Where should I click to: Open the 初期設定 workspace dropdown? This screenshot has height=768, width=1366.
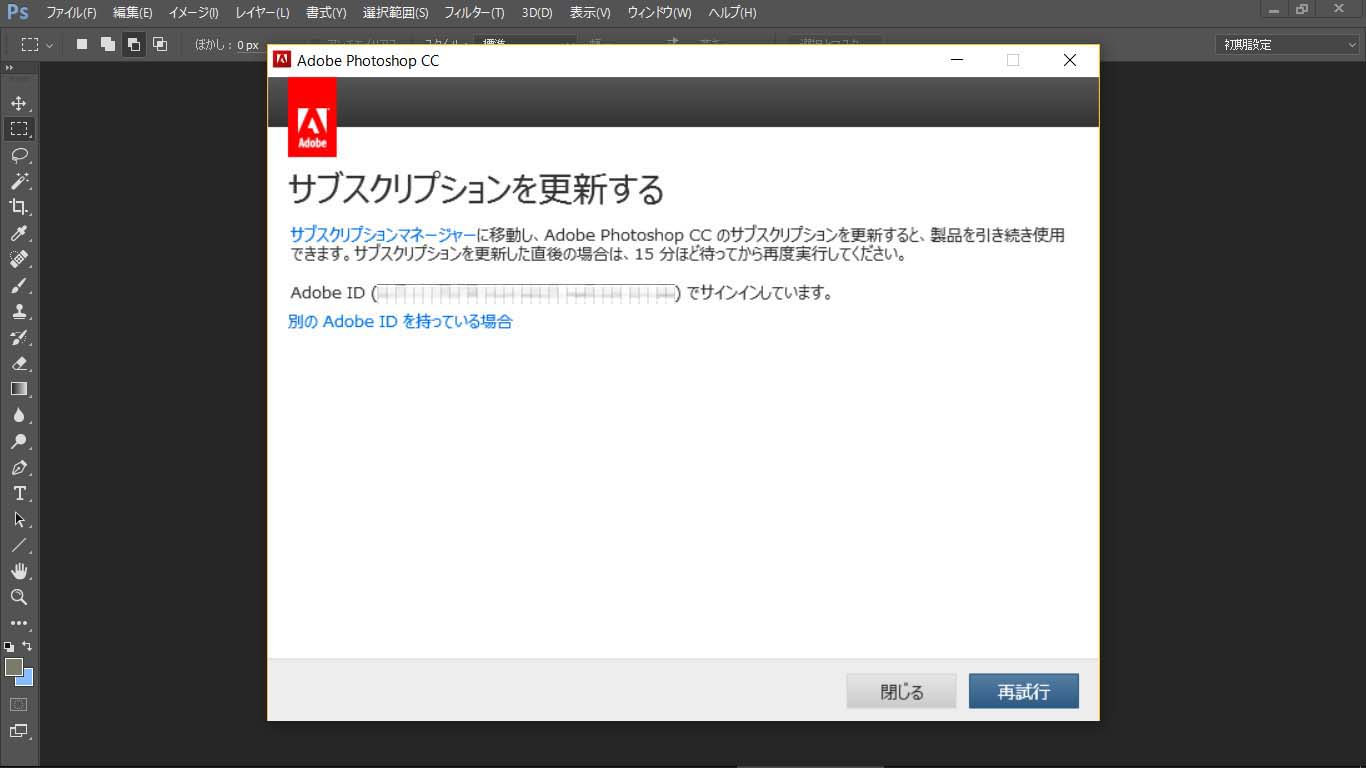click(1287, 44)
